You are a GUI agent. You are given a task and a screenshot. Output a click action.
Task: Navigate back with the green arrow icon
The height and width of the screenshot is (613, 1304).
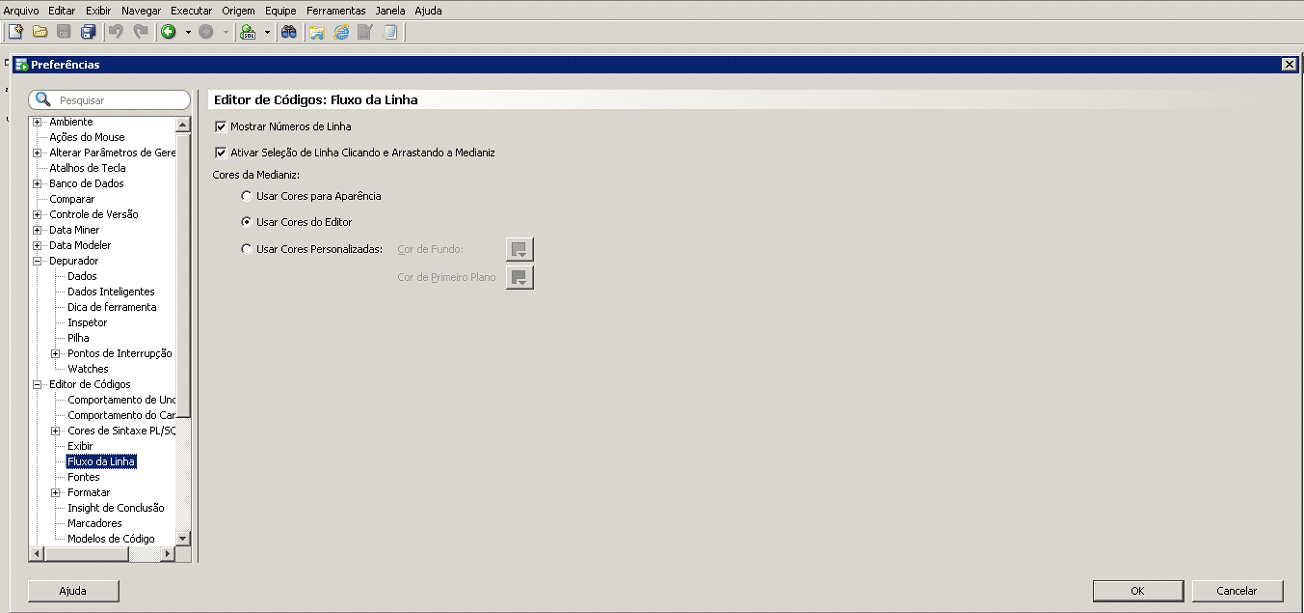(x=168, y=32)
